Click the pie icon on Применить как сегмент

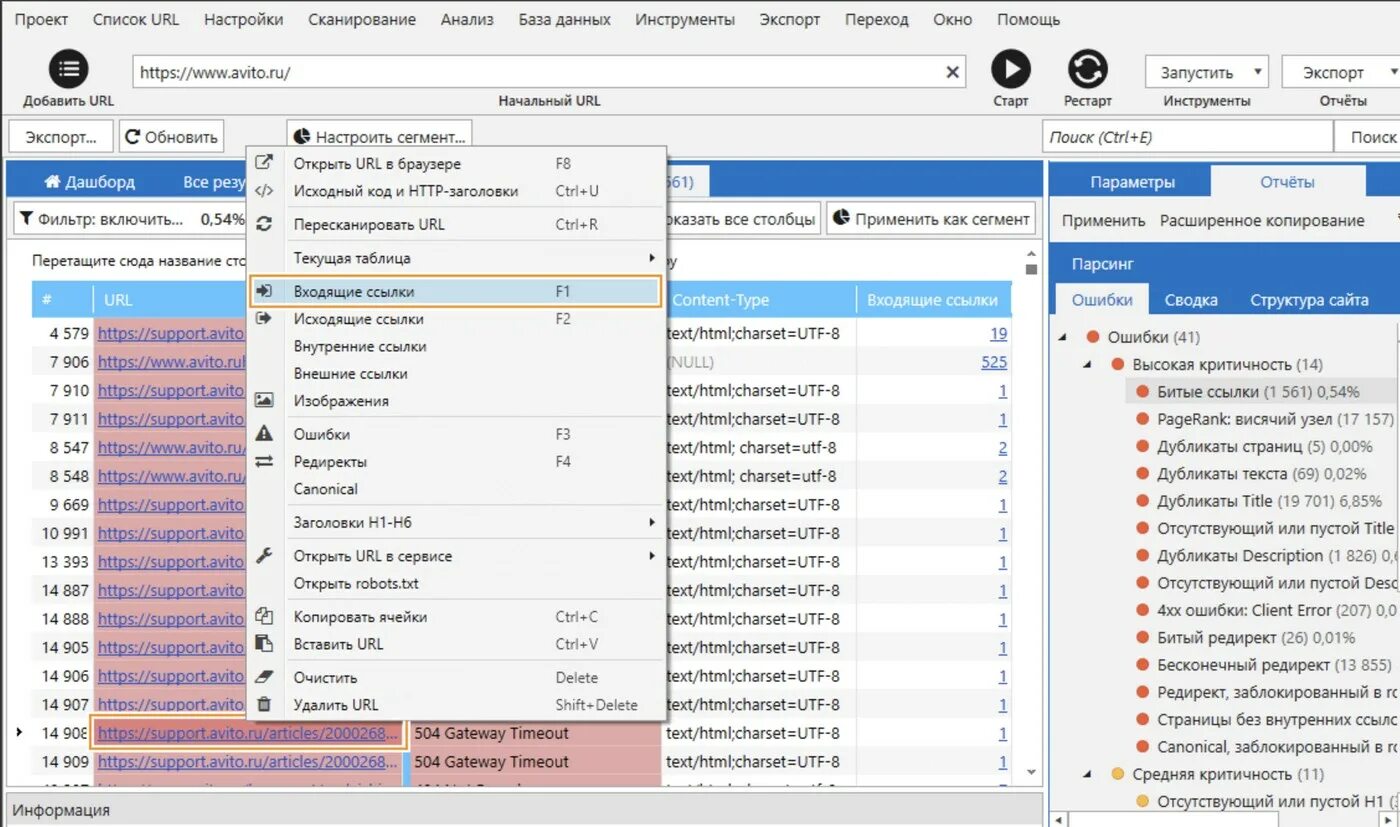click(x=842, y=218)
